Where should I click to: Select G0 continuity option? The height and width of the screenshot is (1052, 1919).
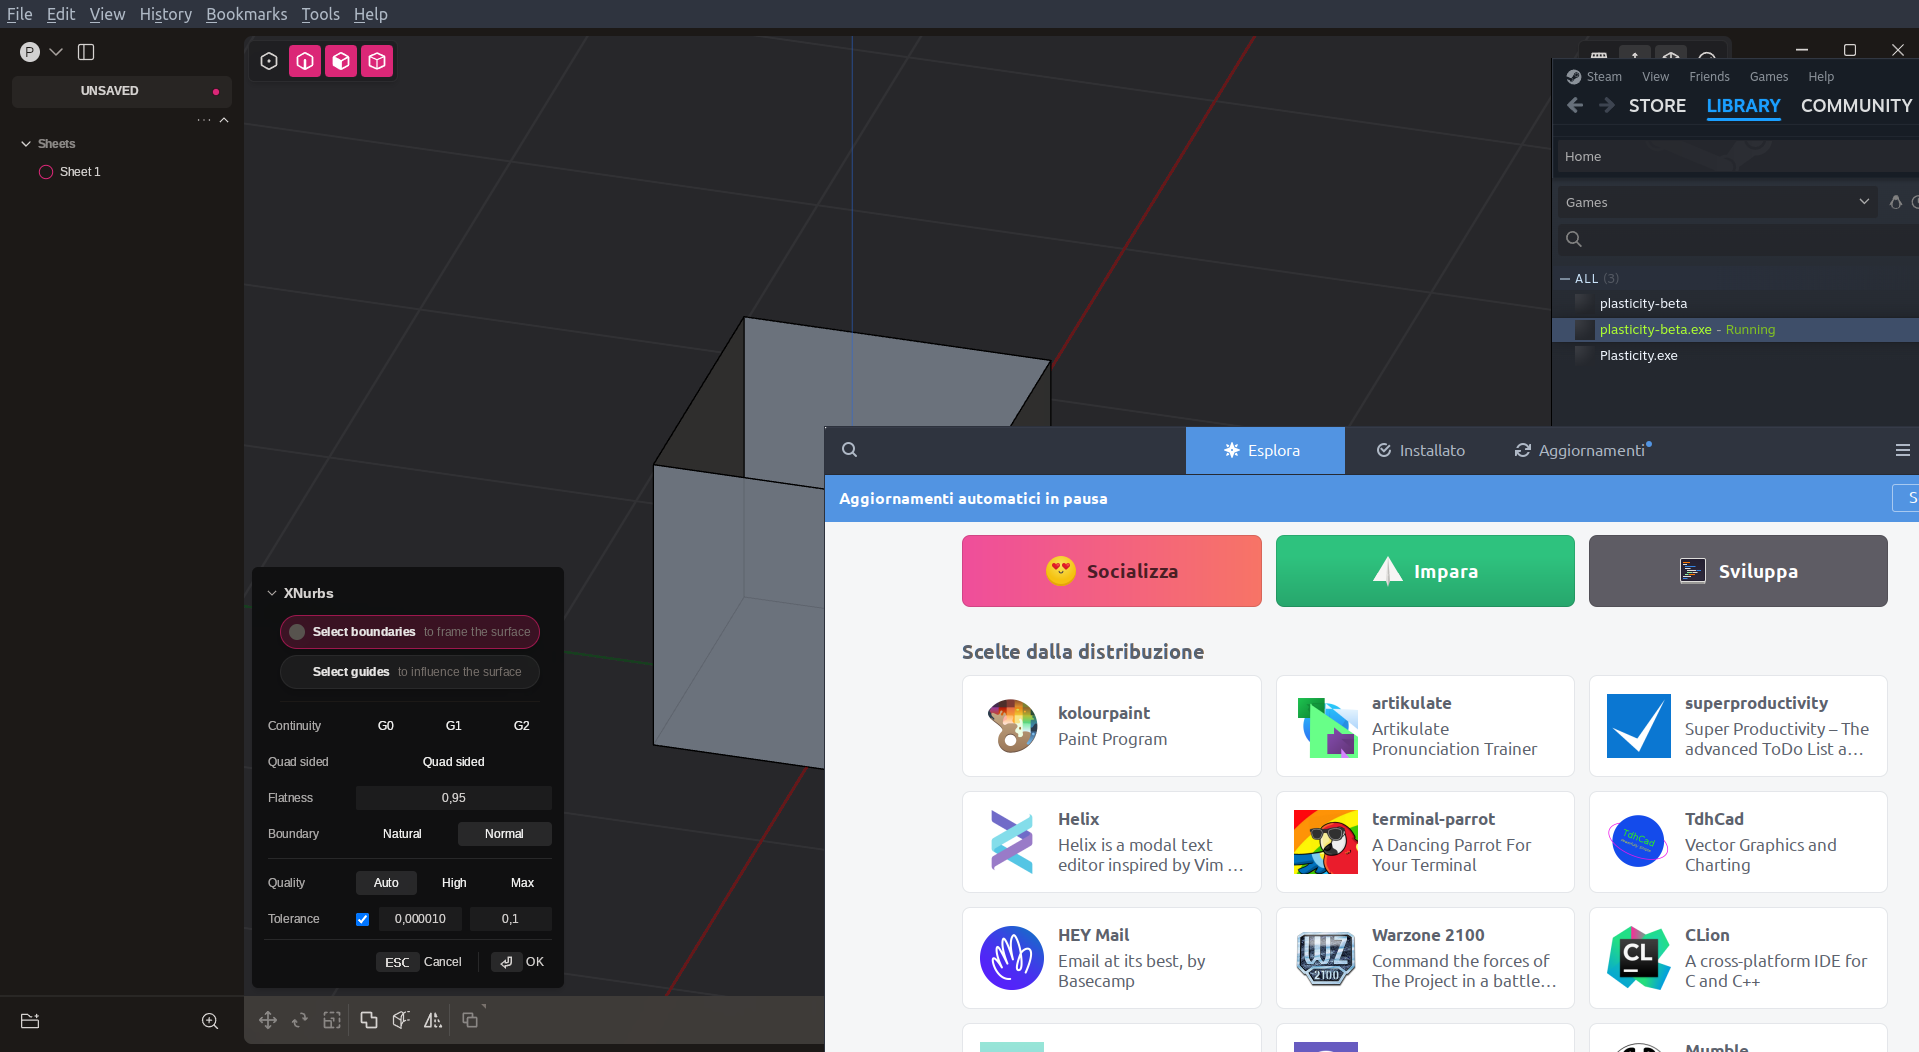pyautogui.click(x=386, y=726)
